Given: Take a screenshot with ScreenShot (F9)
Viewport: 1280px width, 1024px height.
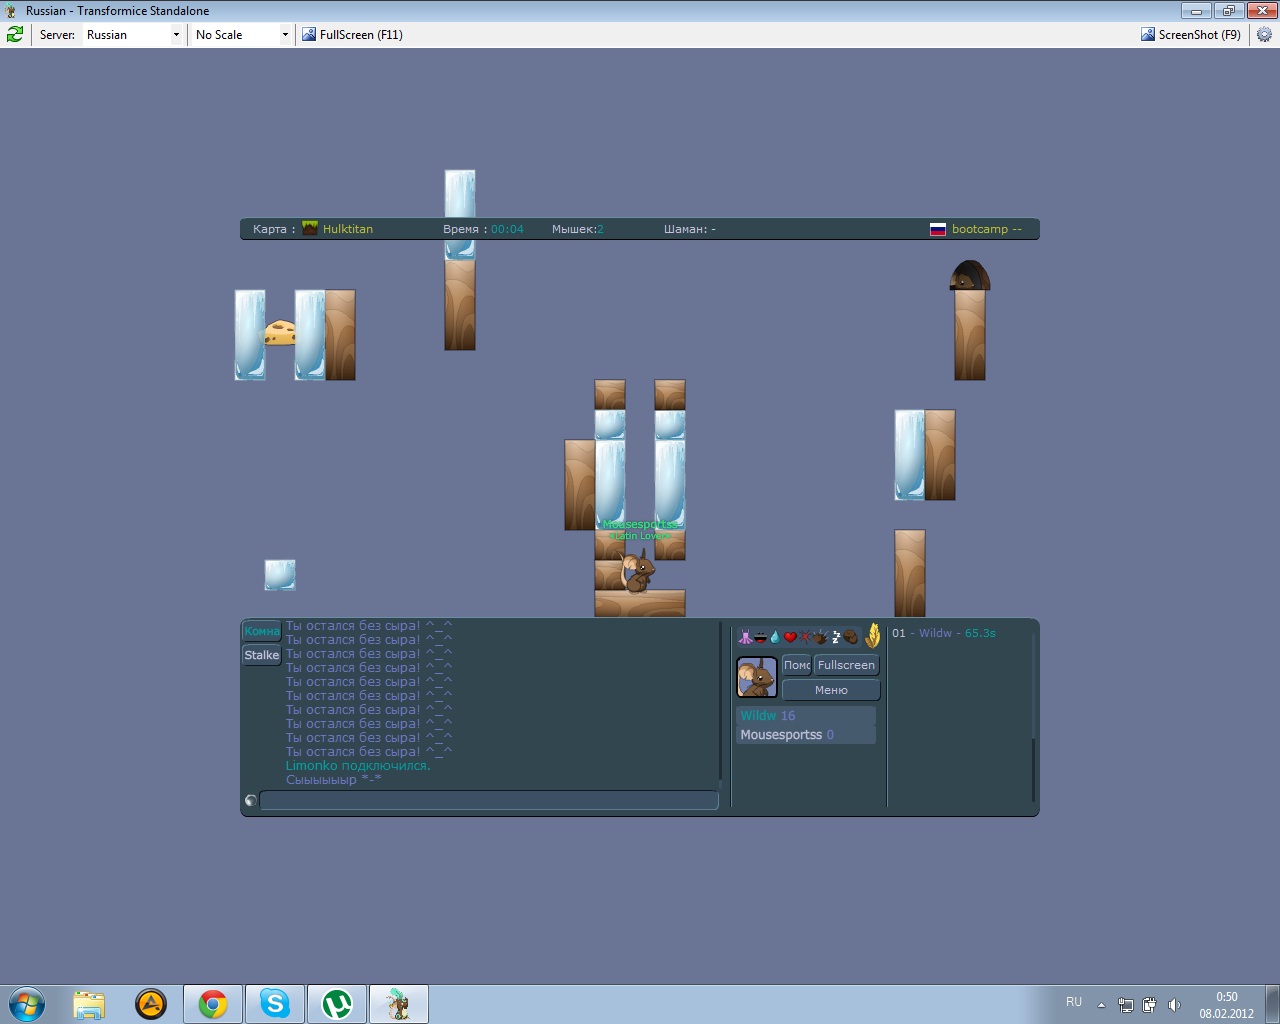Looking at the screenshot, I should click(1191, 34).
